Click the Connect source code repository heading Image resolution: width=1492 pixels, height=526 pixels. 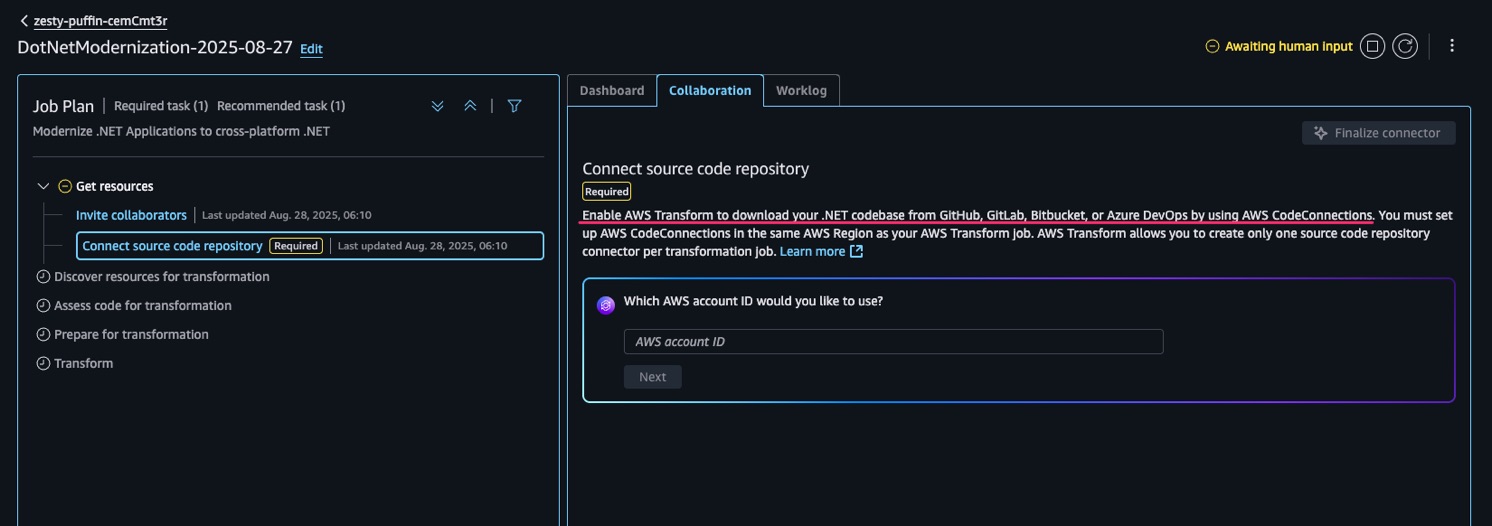tap(696, 169)
